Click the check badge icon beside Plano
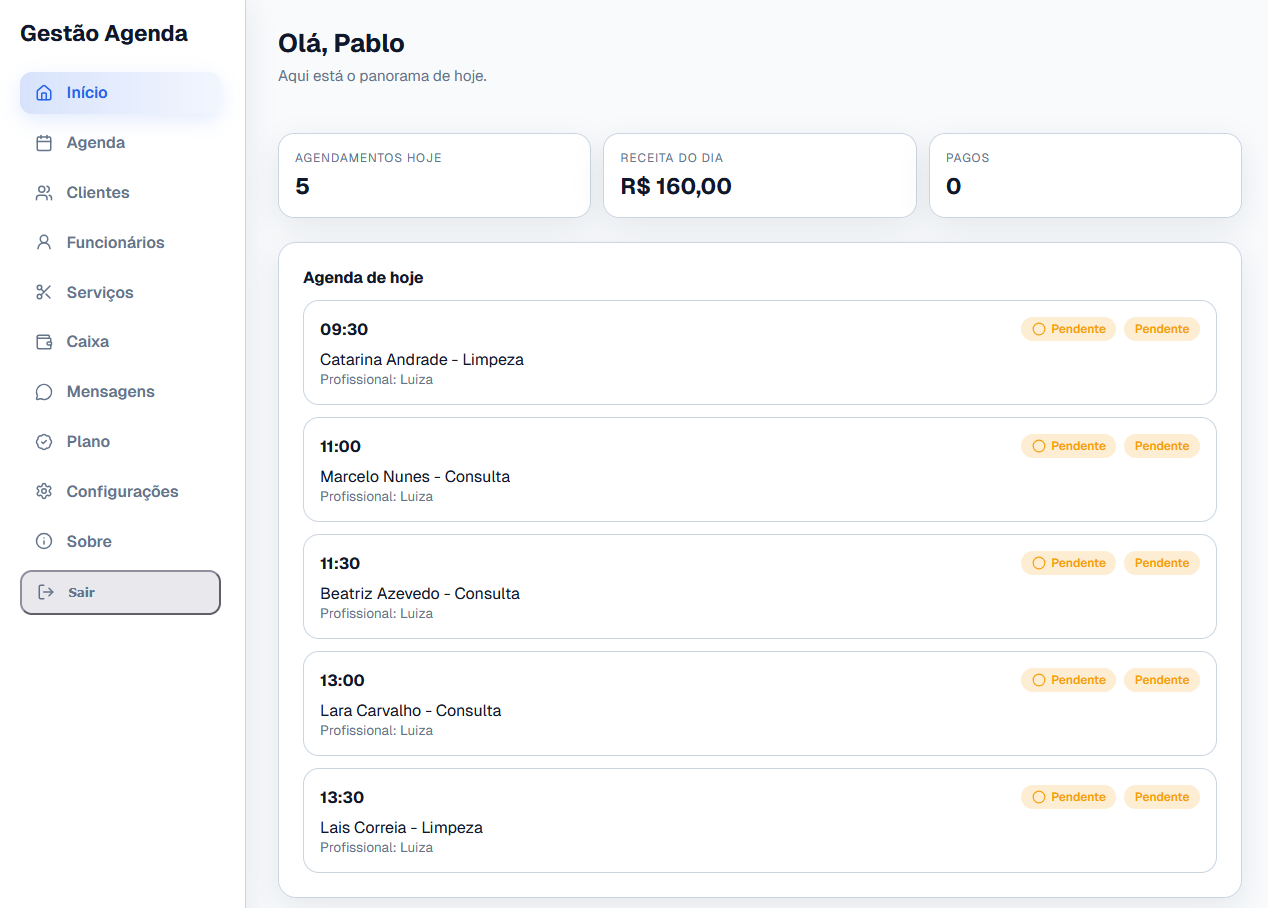 pos(44,442)
